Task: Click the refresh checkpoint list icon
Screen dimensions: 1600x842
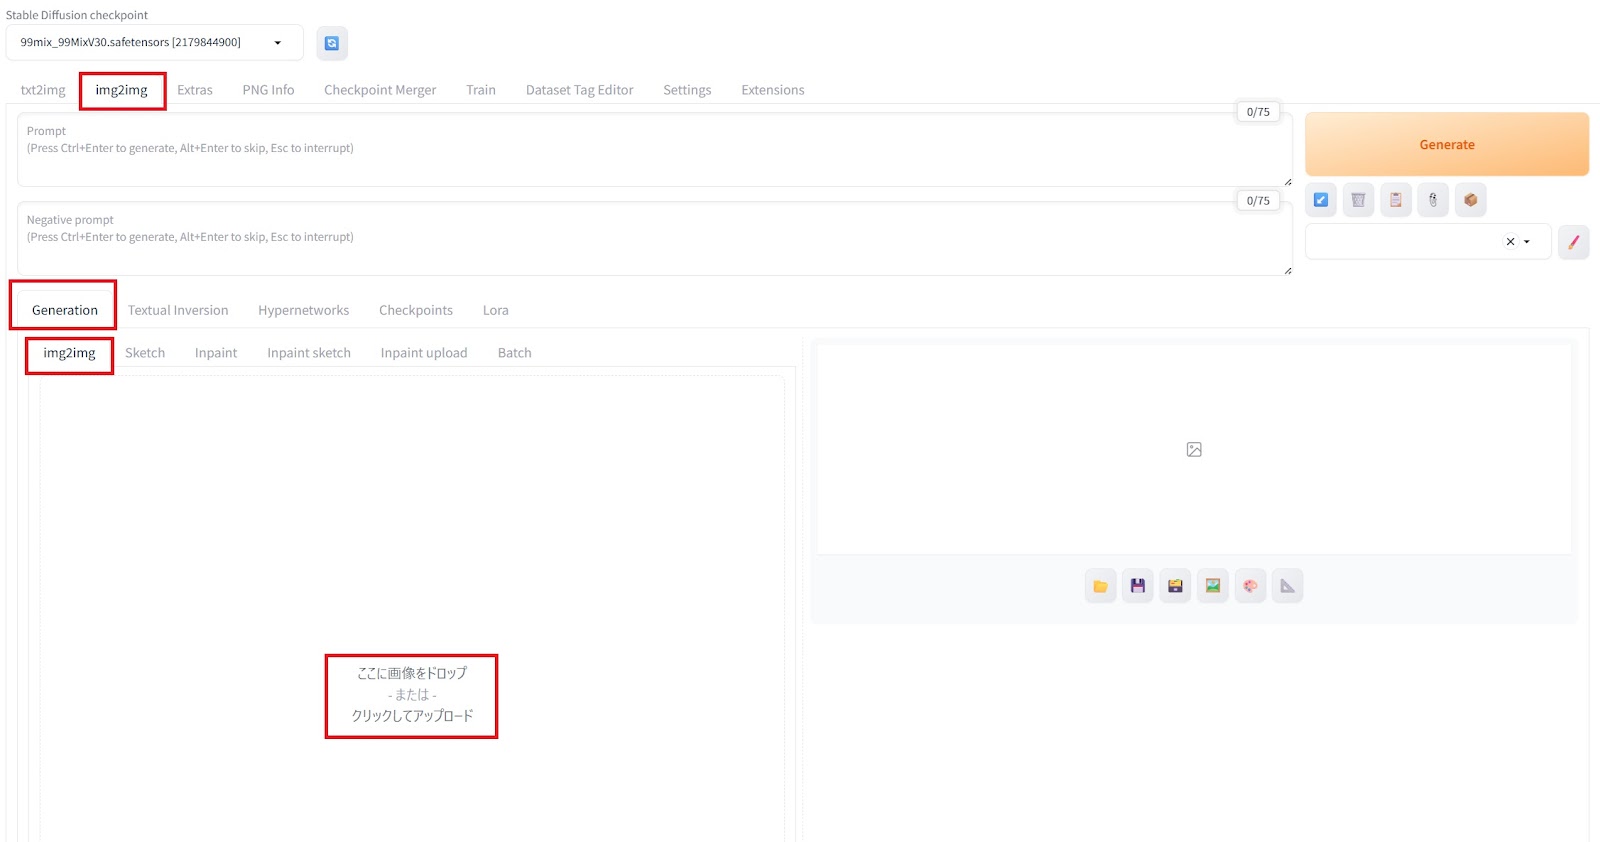Action: (x=332, y=43)
